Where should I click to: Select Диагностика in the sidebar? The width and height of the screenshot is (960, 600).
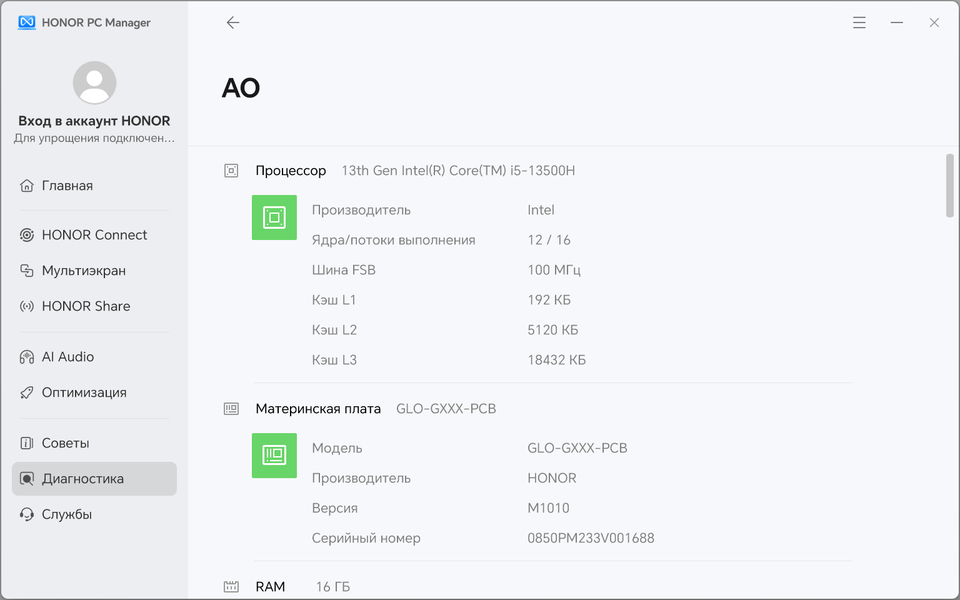coord(83,479)
